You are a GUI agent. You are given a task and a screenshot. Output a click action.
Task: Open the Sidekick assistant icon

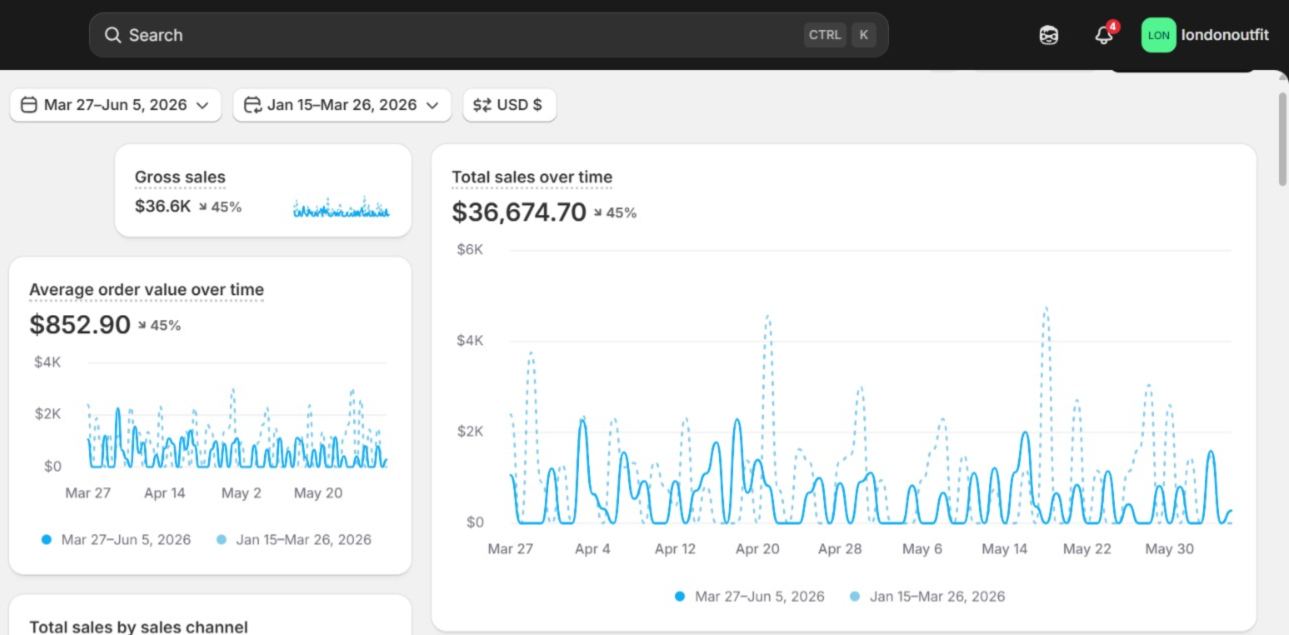tap(1048, 35)
